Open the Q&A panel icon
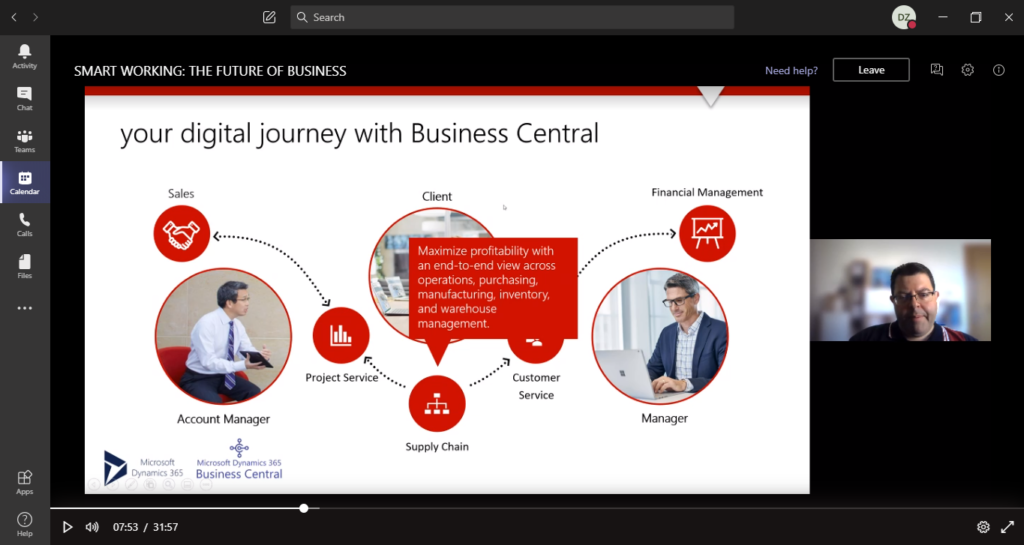Screen dimensions: 1024x545 point(936,70)
